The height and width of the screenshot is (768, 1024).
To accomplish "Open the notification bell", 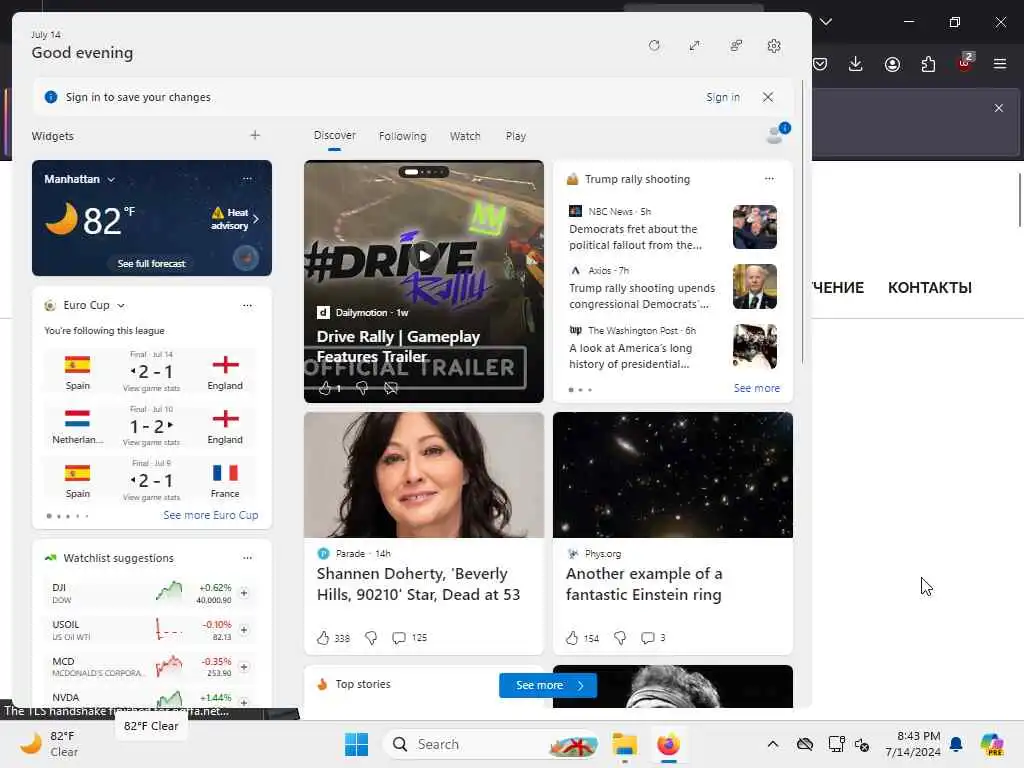I will [x=956, y=744].
